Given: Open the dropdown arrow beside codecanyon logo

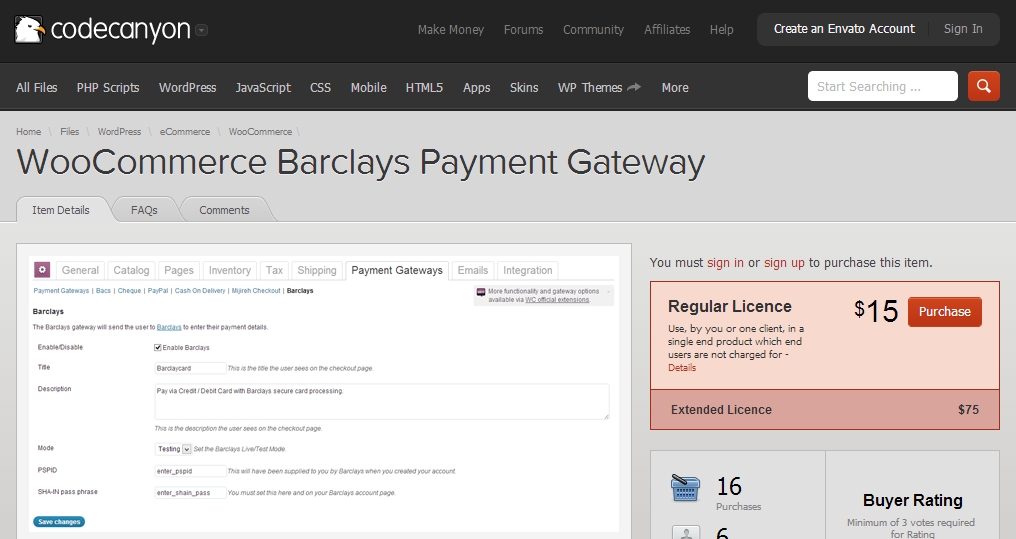Looking at the screenshot, I should coord(202,30).
